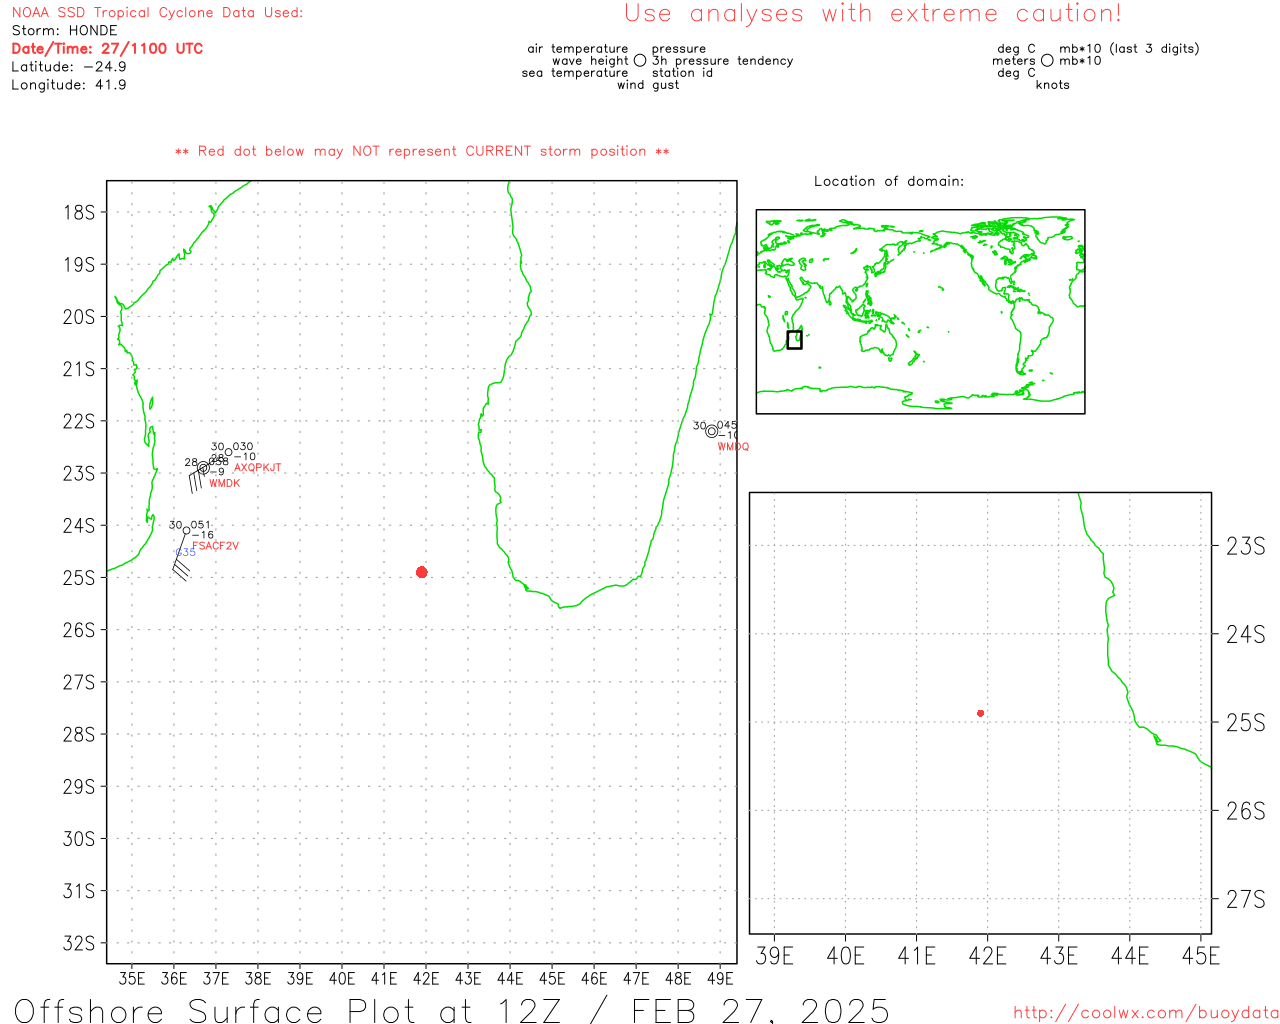This screenshot has height=1024, width=1280.
Task: Click the 28S latitude label on main map
Action: [x=79, y=734]
